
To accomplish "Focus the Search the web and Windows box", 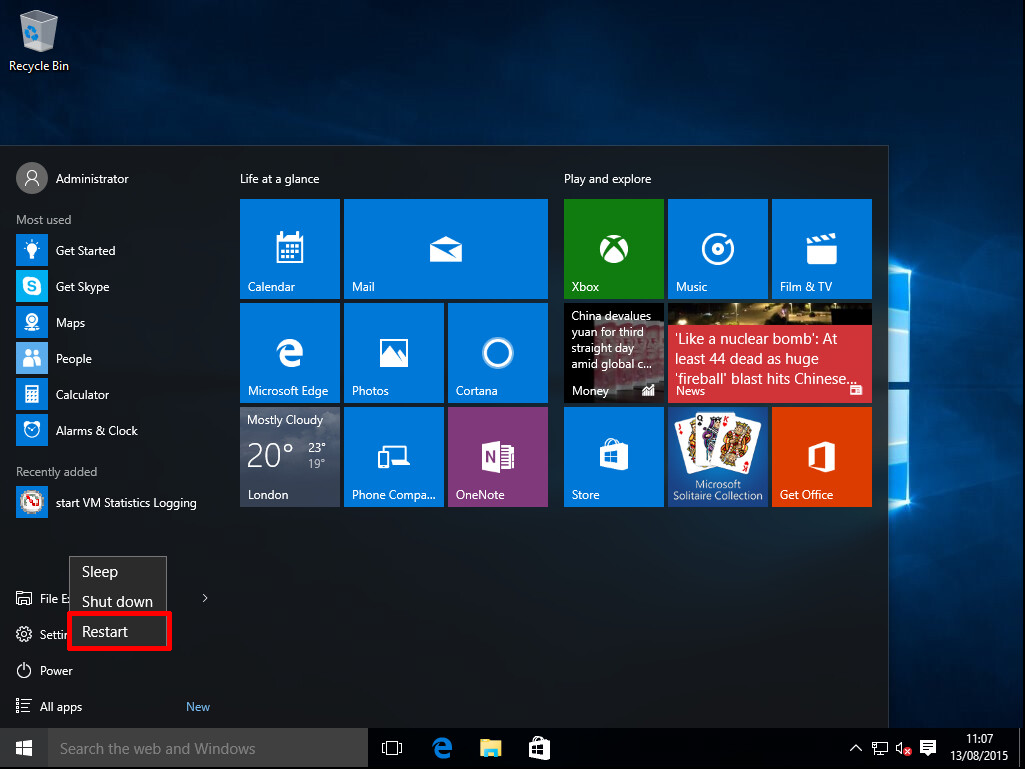I will (208, 748).
